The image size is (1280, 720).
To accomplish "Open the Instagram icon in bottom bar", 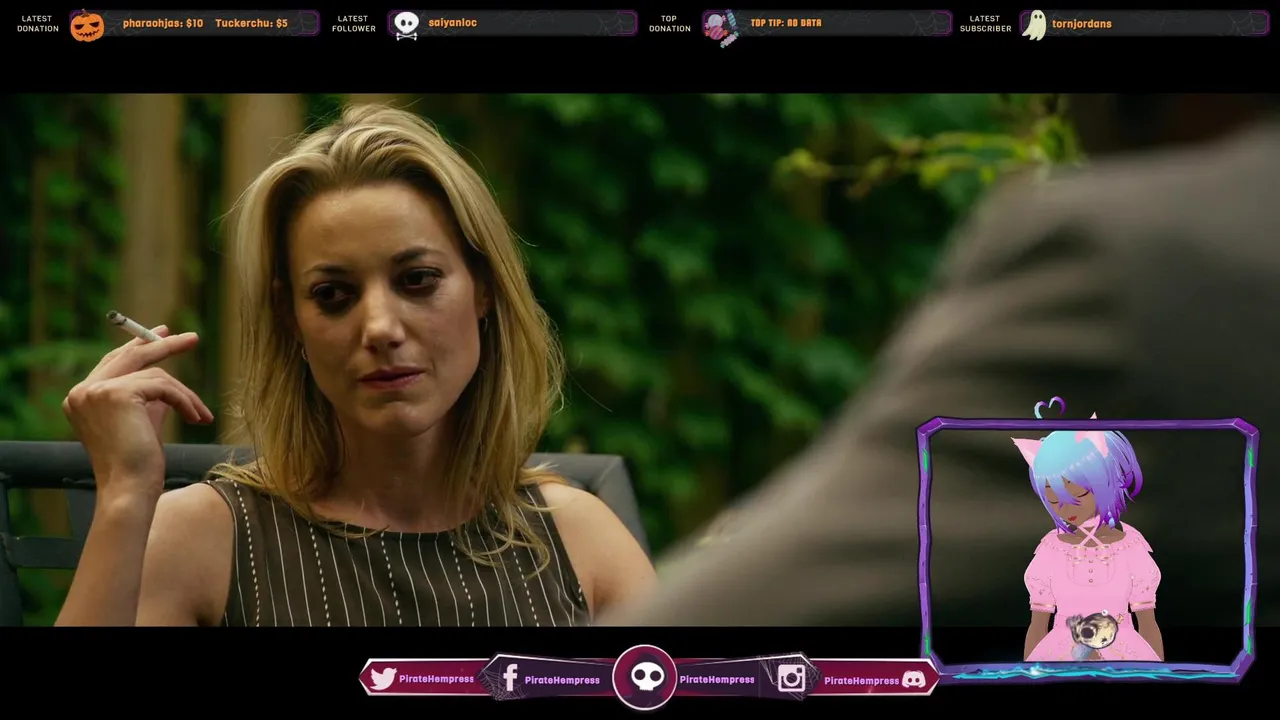I will (x=791, y=679).
